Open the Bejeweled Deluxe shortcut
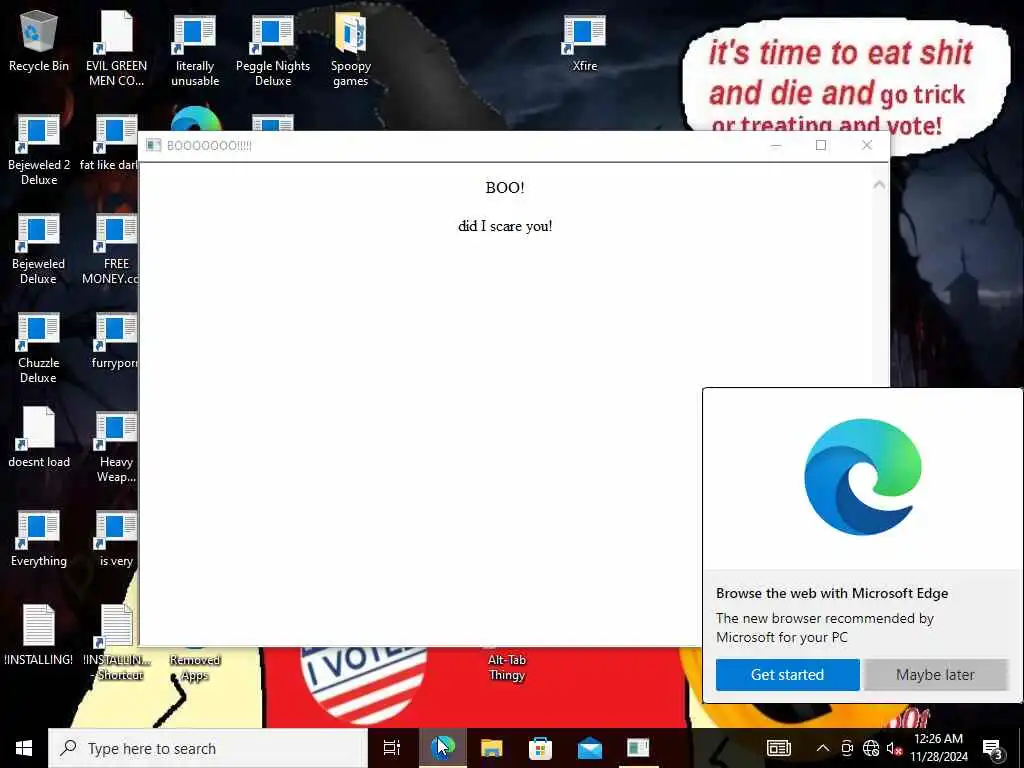Screen dimensions: 1024x768 point(39,249)
